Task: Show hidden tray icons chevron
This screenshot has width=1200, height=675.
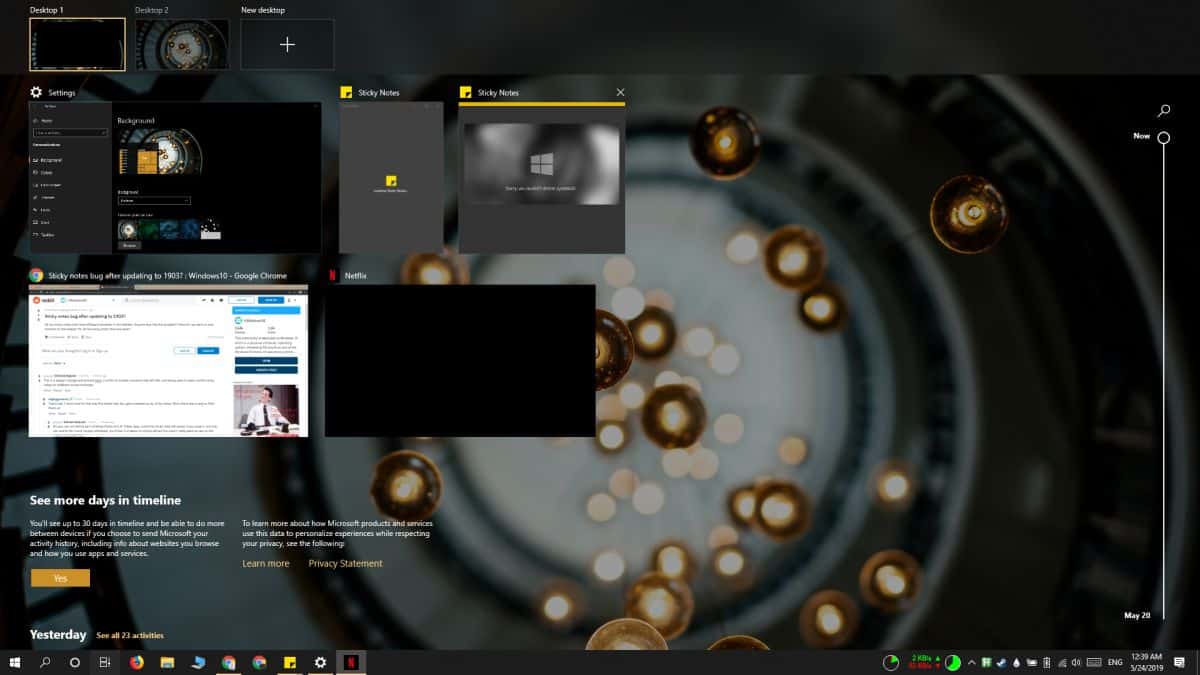Action: tap(972, 662)
